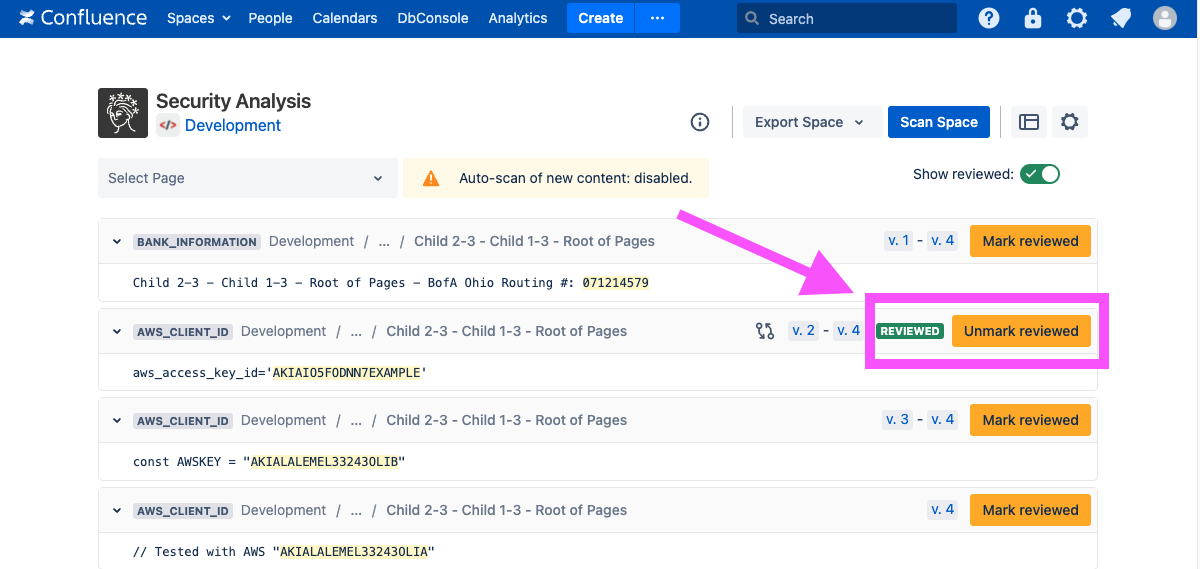Open Security Analysis settings gear
1200x569 pixels.
1070,122
